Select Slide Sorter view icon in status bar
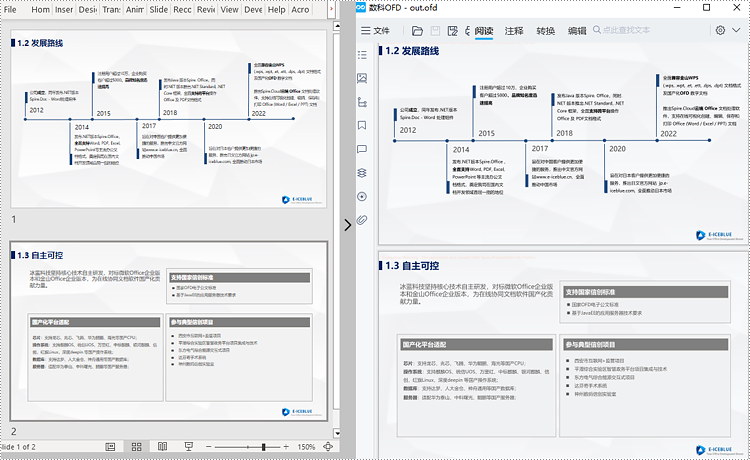The height and width of the screenshot is (460, 750). [x=136, y=447]
